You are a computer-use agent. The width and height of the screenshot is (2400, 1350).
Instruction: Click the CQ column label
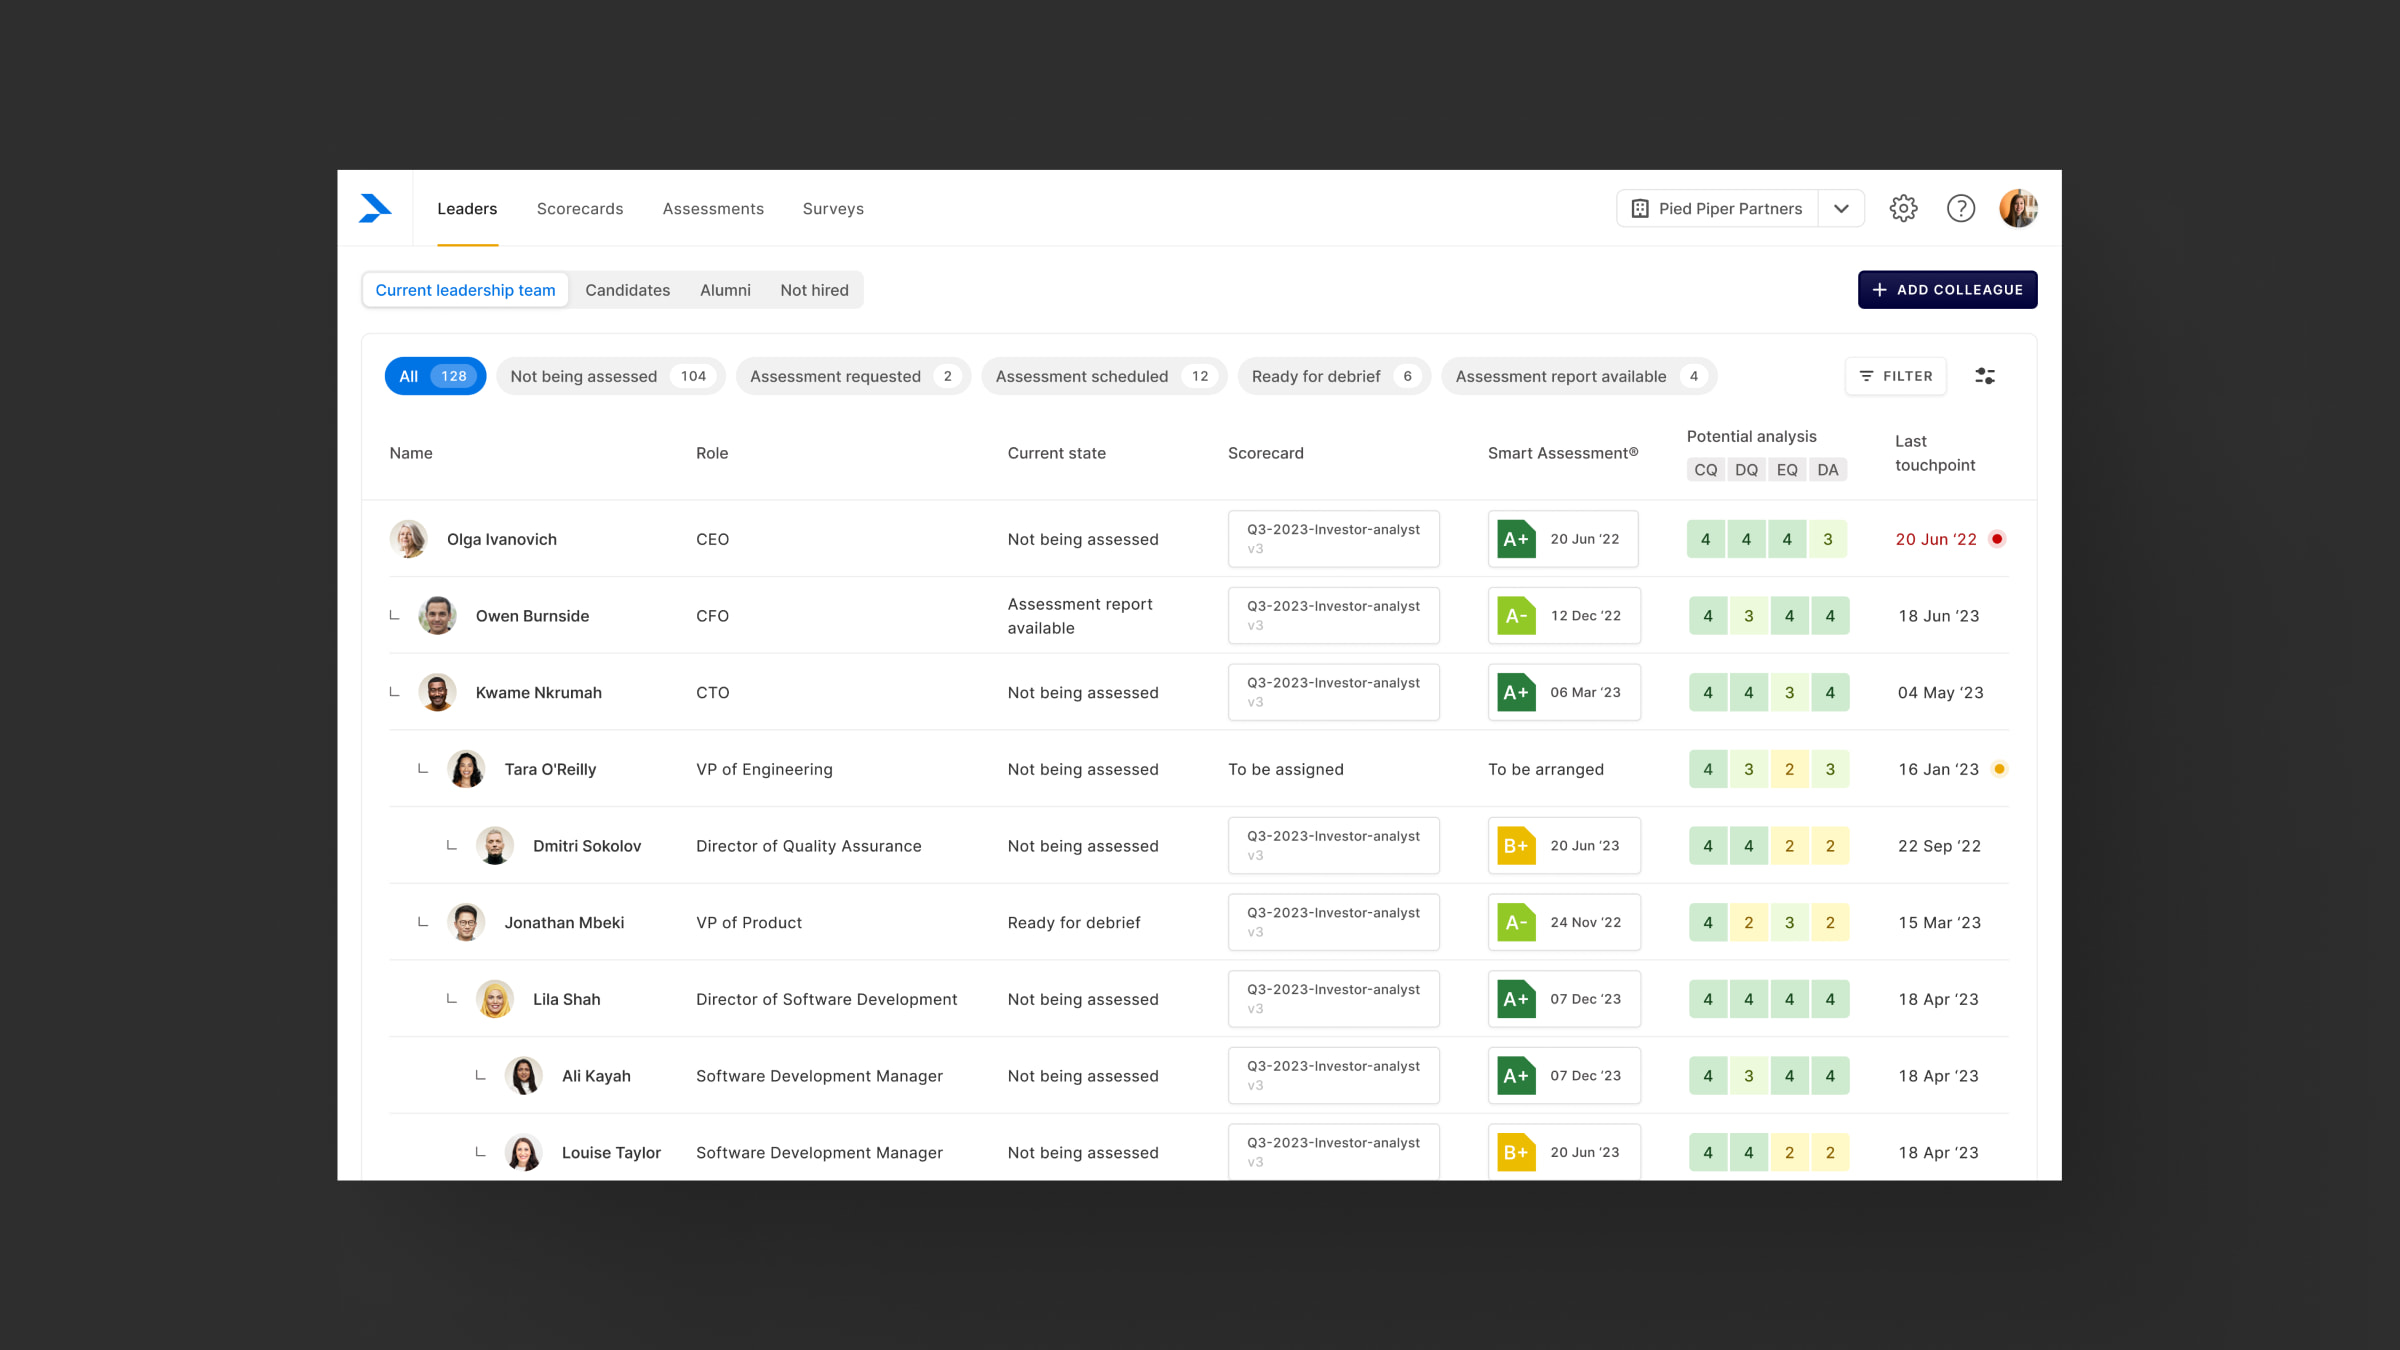click(x=1706, y=470)
